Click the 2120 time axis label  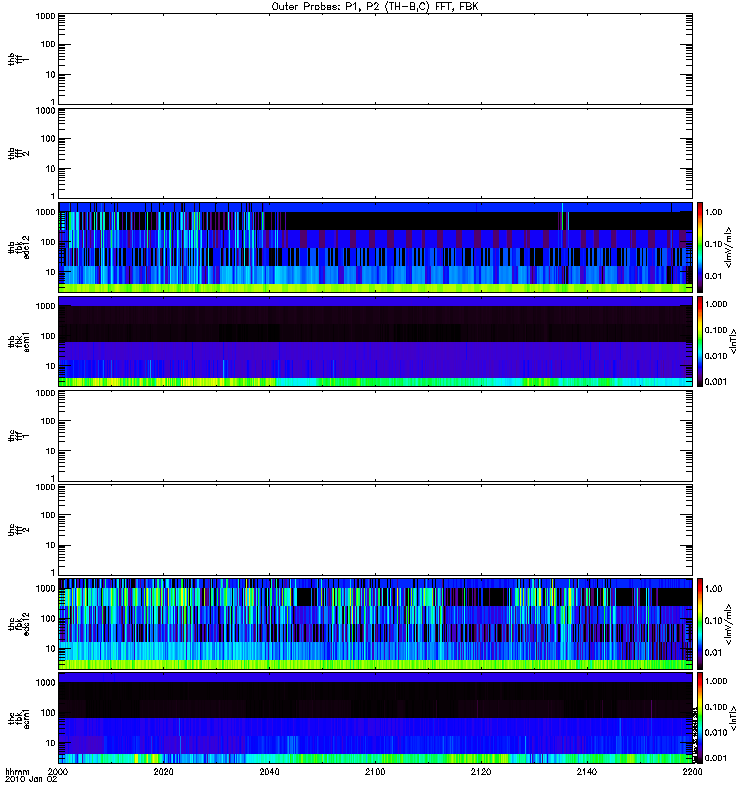pos(481,771)
